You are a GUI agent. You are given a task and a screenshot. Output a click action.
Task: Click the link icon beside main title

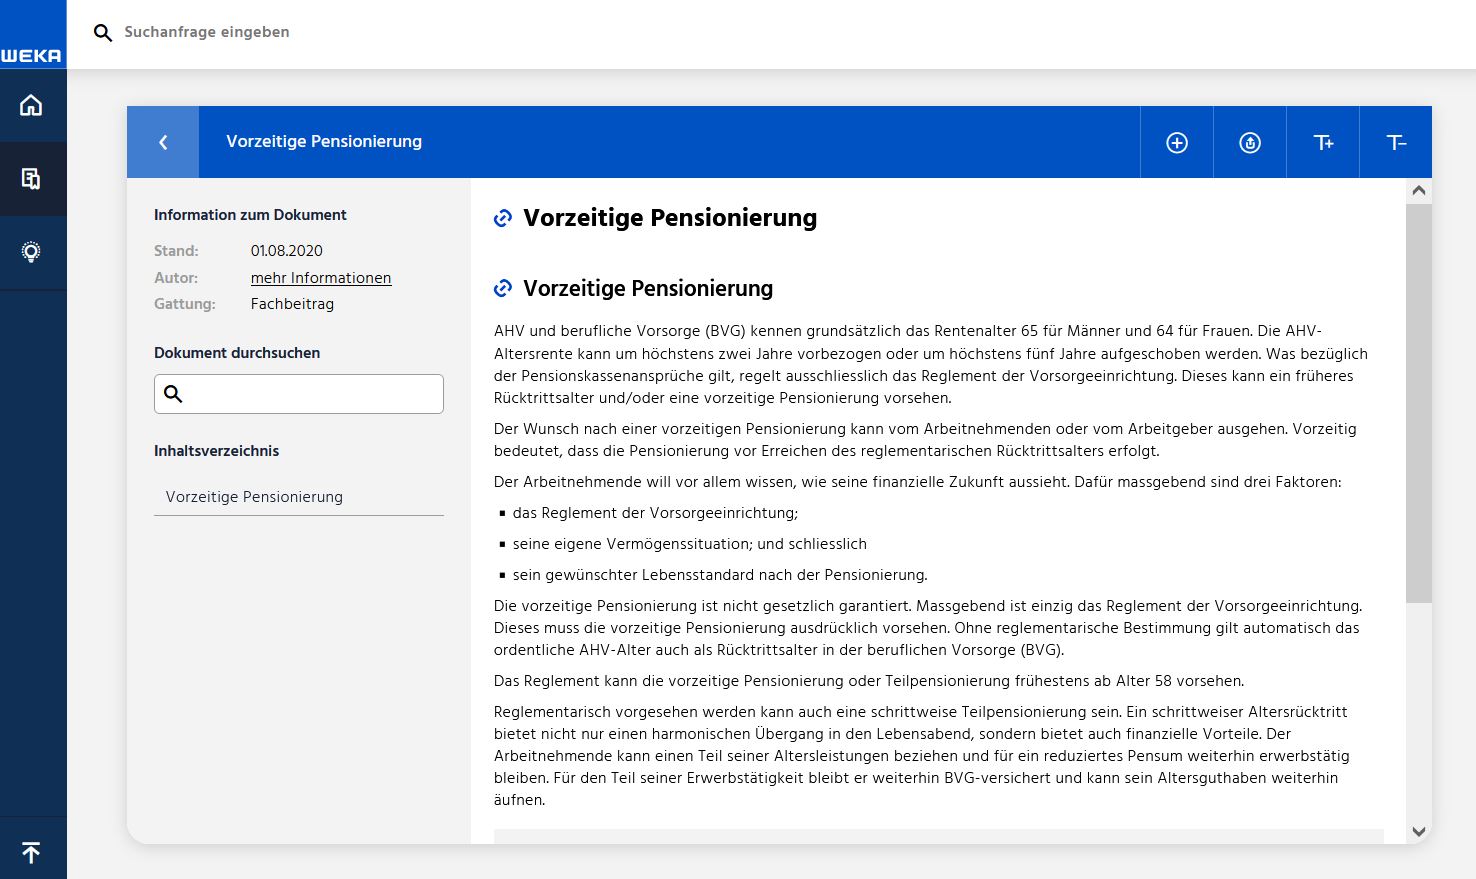click(x=503, y=219)
